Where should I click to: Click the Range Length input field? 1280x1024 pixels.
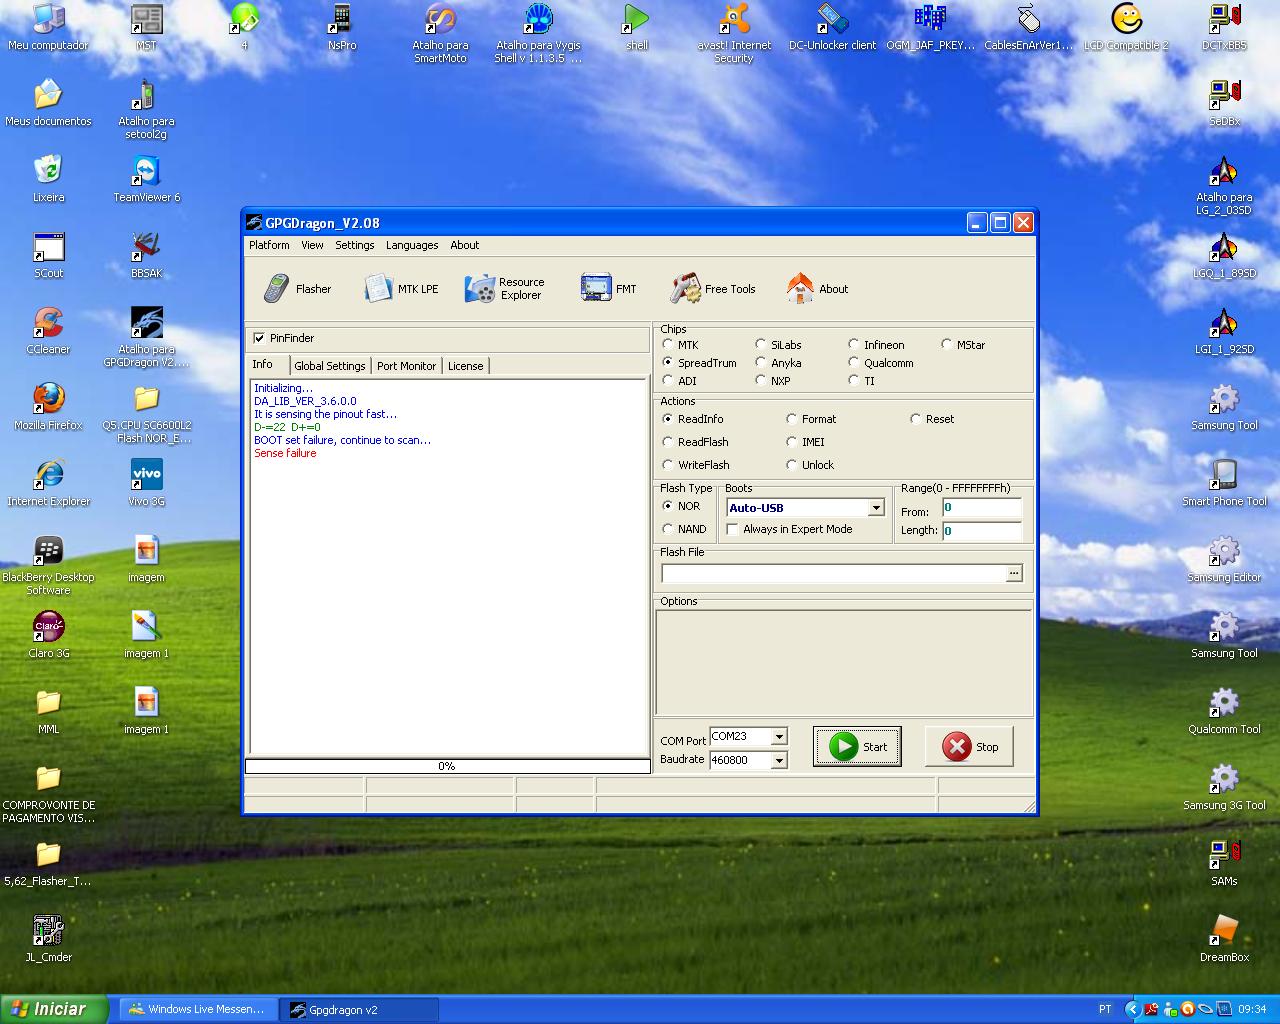coord(982,531)
